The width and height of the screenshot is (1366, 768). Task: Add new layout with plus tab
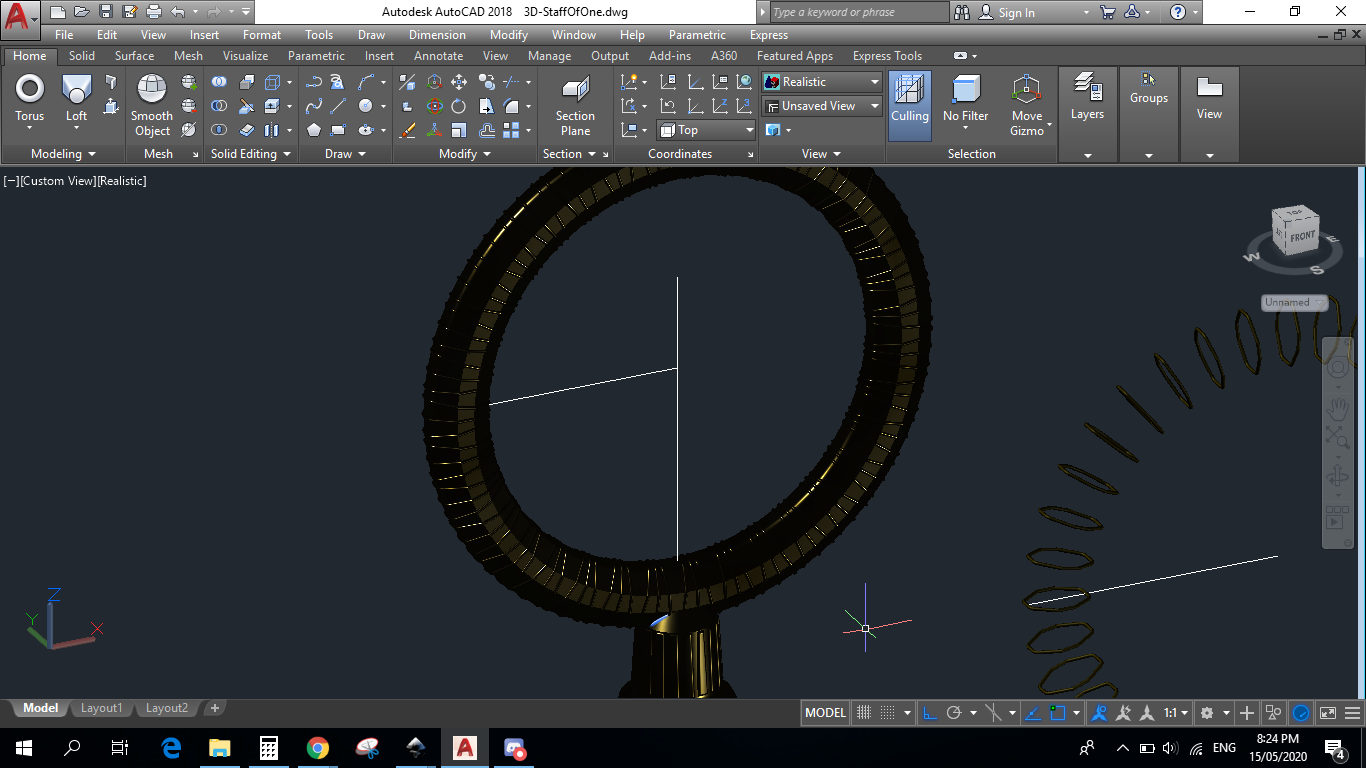pyautogui.click(x=214, y=708)
